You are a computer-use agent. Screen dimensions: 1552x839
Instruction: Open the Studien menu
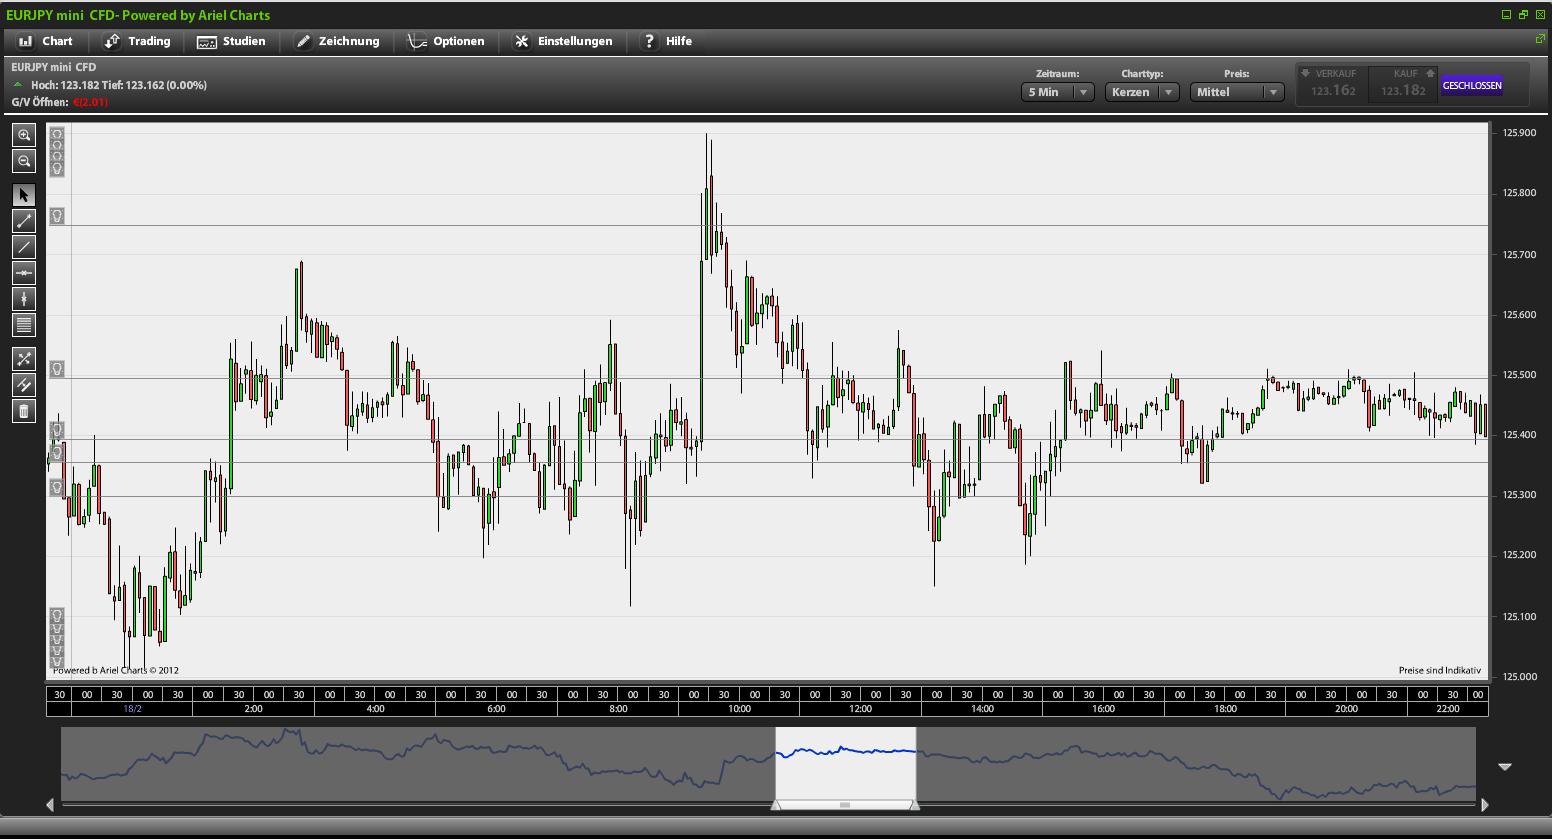tap(232, 41)
